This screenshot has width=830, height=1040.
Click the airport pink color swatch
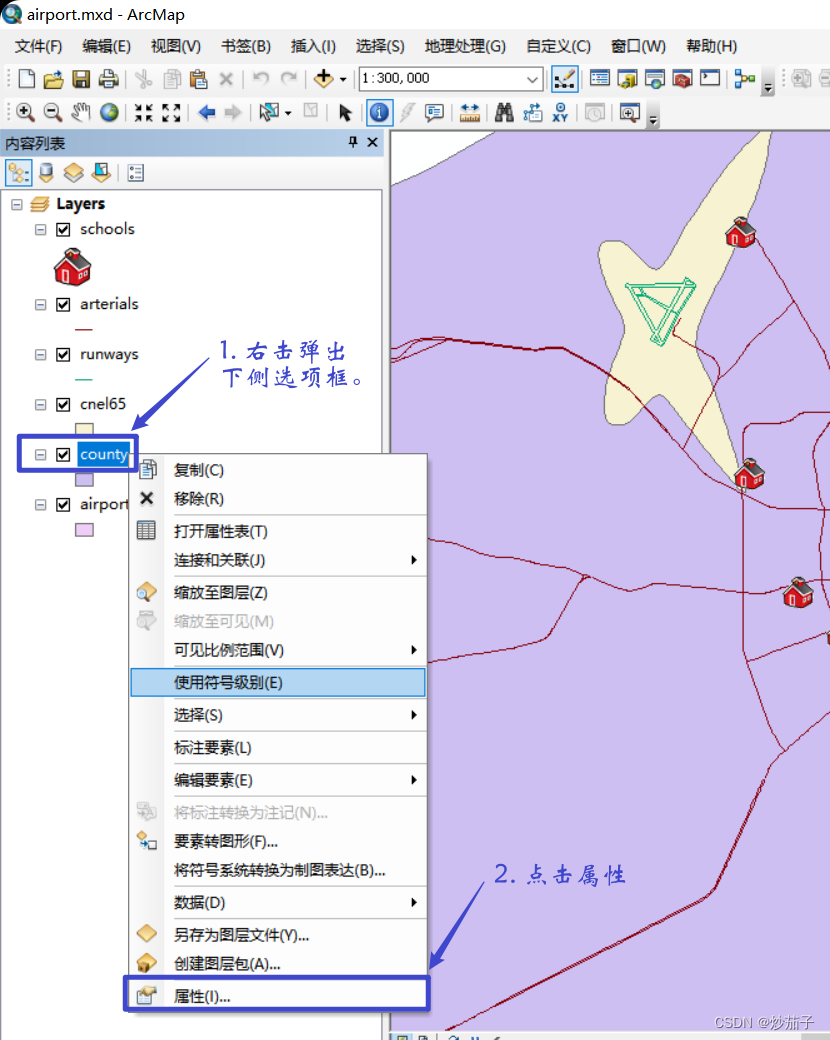pos(84,530)
